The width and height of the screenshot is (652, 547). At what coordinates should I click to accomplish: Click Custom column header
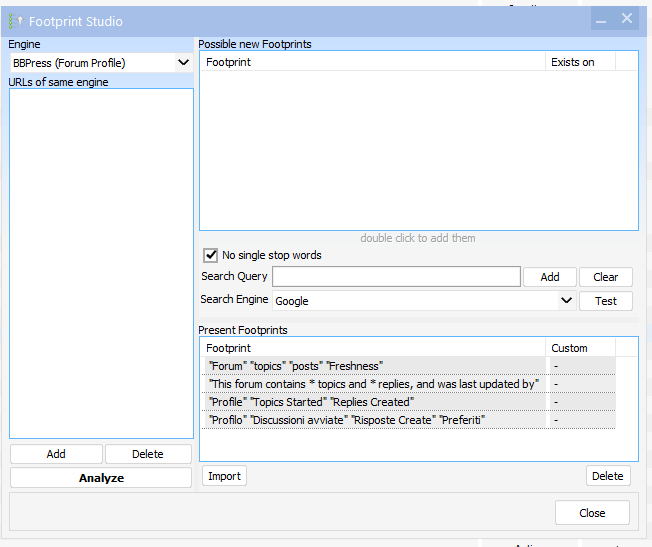click(x=580, y=348)
